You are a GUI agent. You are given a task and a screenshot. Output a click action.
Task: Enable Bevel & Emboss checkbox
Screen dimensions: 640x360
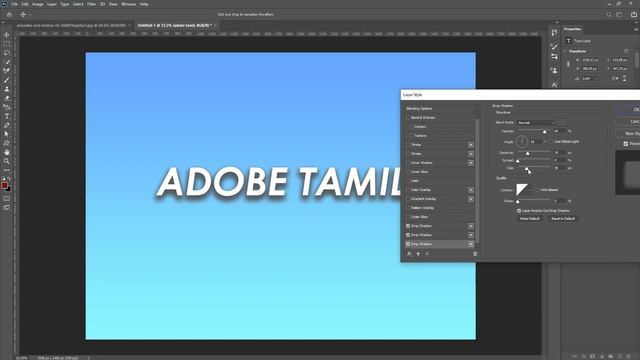408,118
